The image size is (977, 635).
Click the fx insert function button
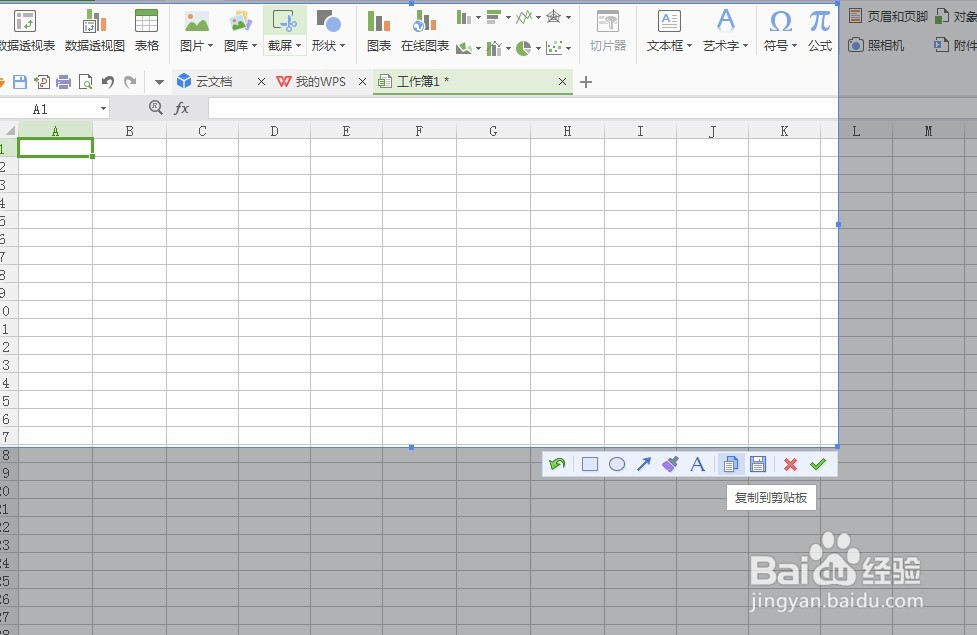[x=181, y=108]
